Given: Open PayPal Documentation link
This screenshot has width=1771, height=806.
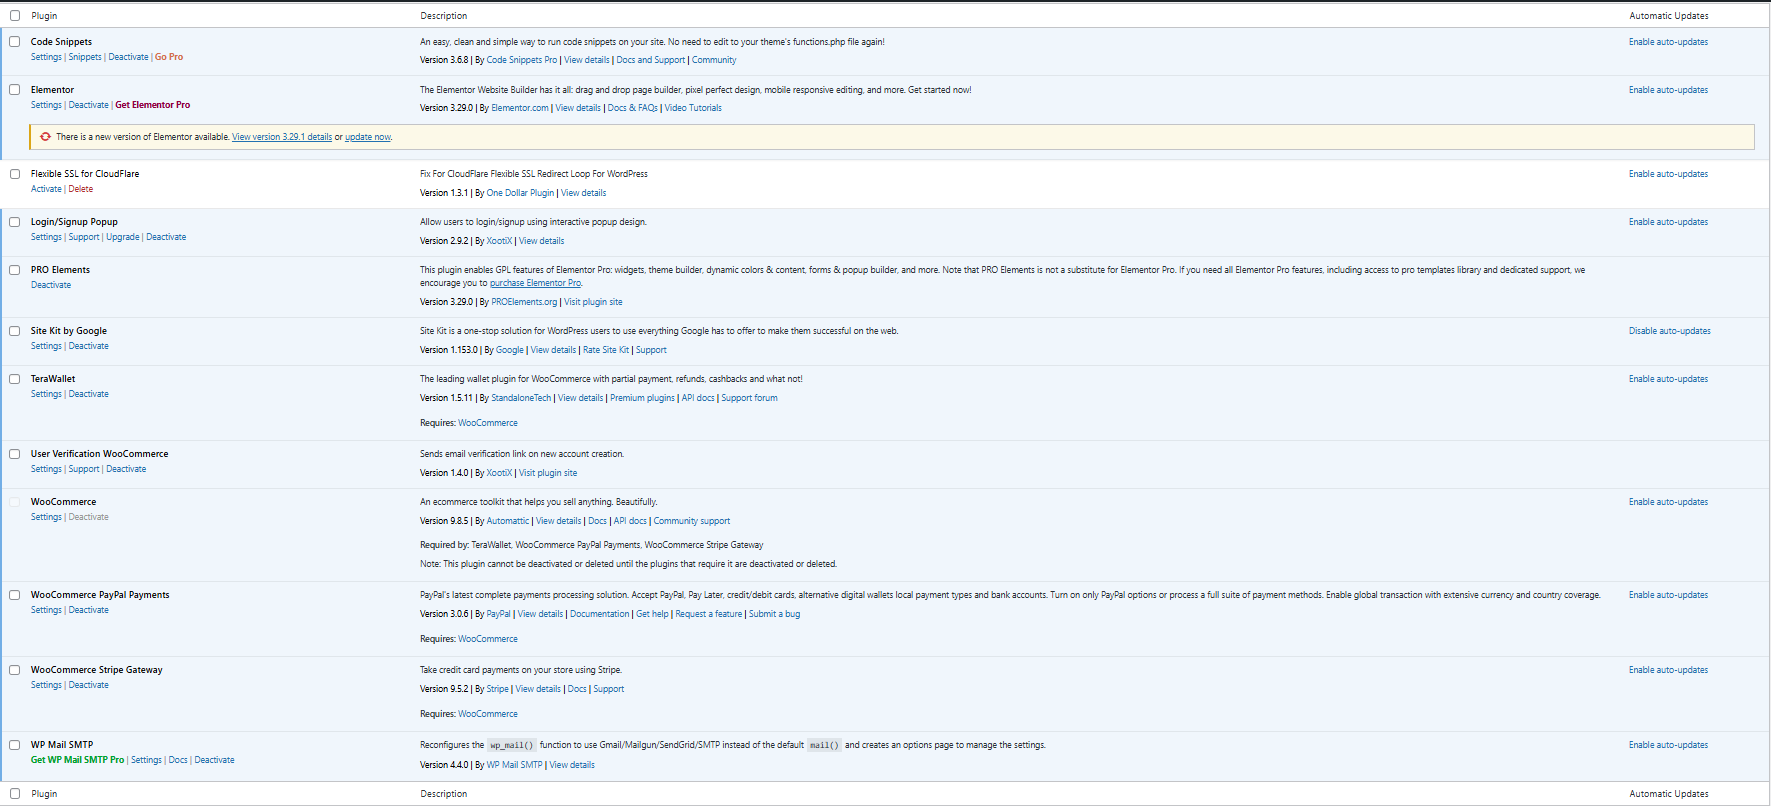Looking at the screenshot, I should coord(600,614).
